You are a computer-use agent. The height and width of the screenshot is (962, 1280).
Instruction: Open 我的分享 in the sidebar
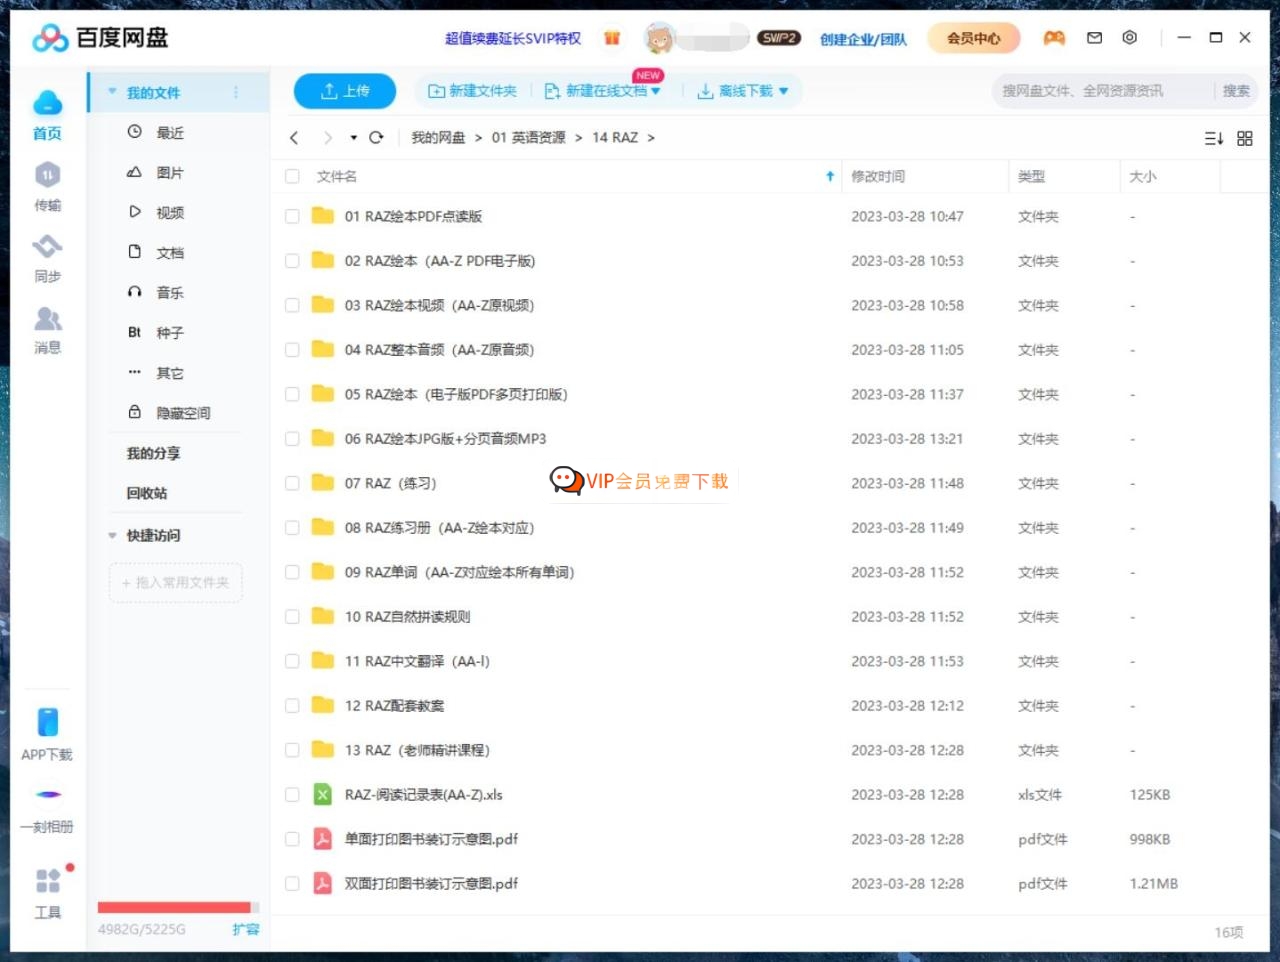point(154,453)
